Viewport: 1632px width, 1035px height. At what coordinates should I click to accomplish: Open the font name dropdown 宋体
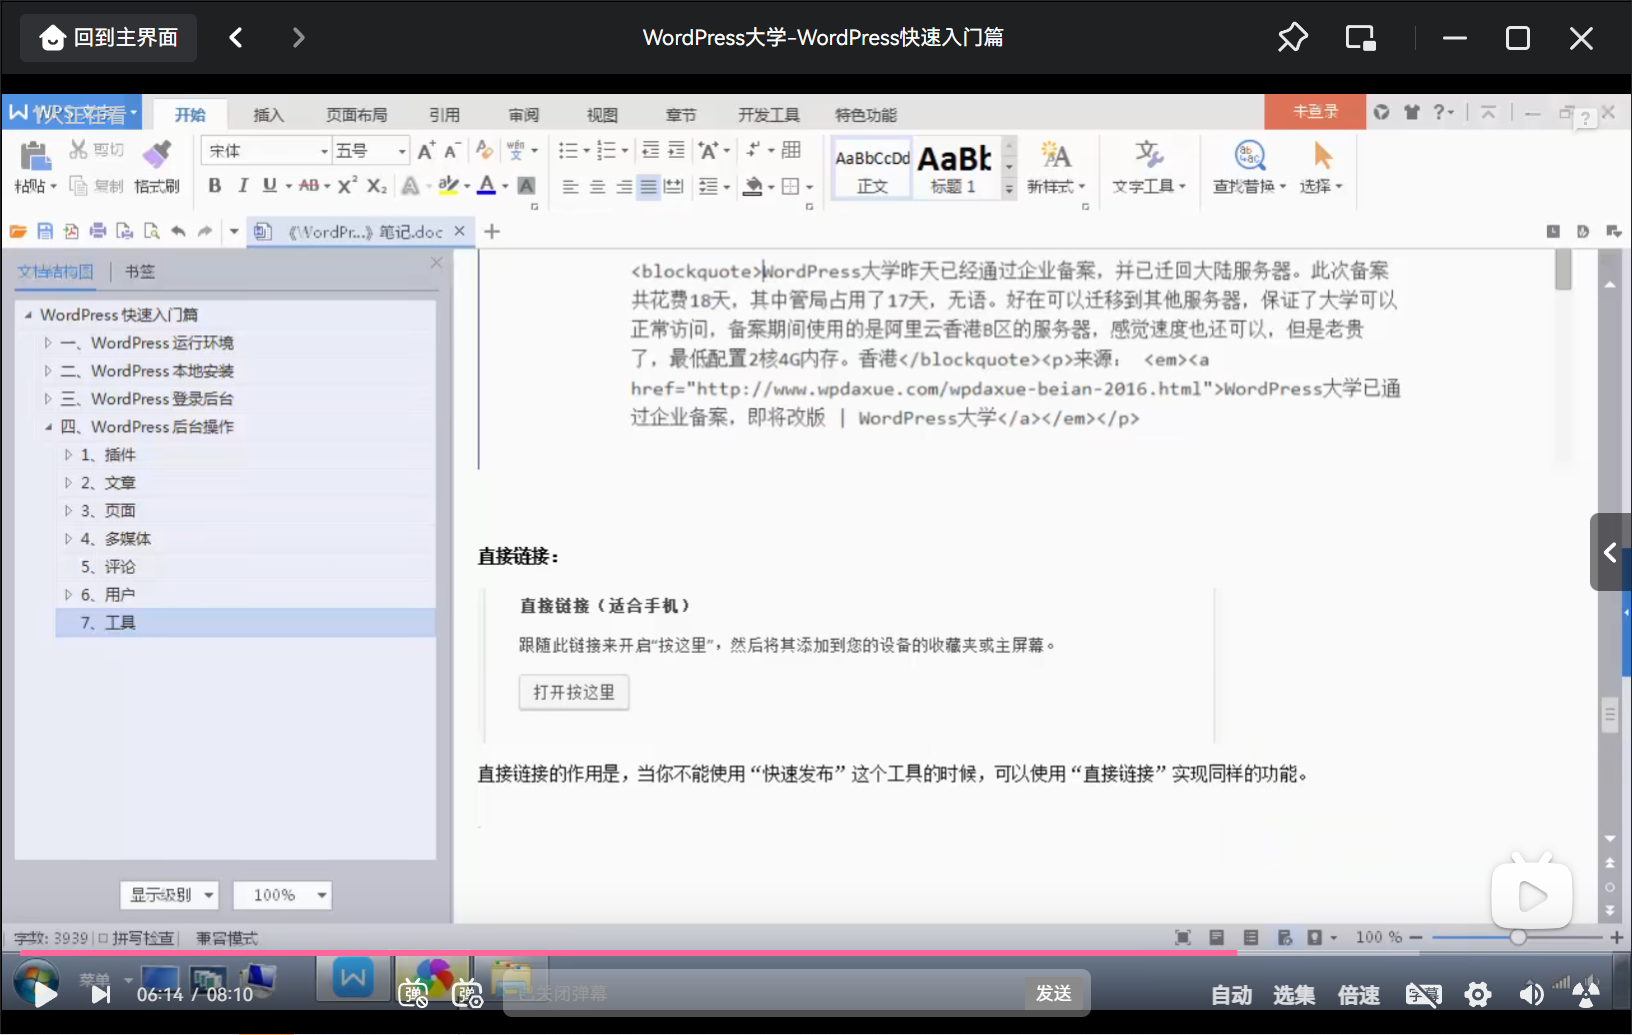[x=266, y=151]
